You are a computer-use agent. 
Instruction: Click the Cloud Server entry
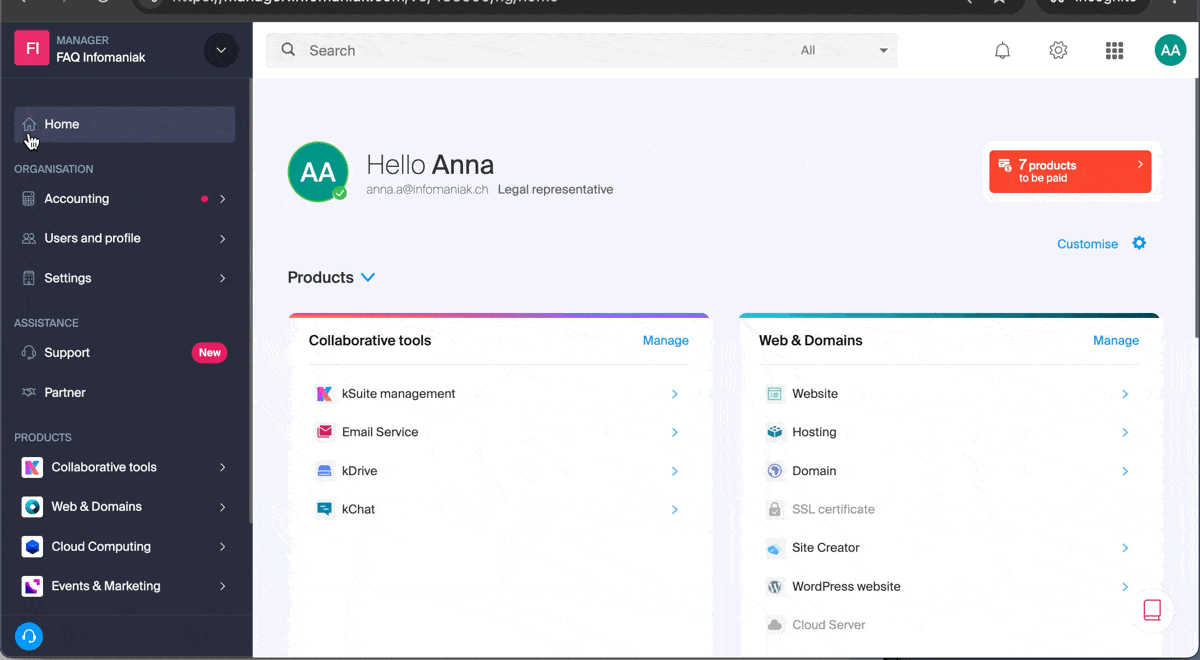828,625
